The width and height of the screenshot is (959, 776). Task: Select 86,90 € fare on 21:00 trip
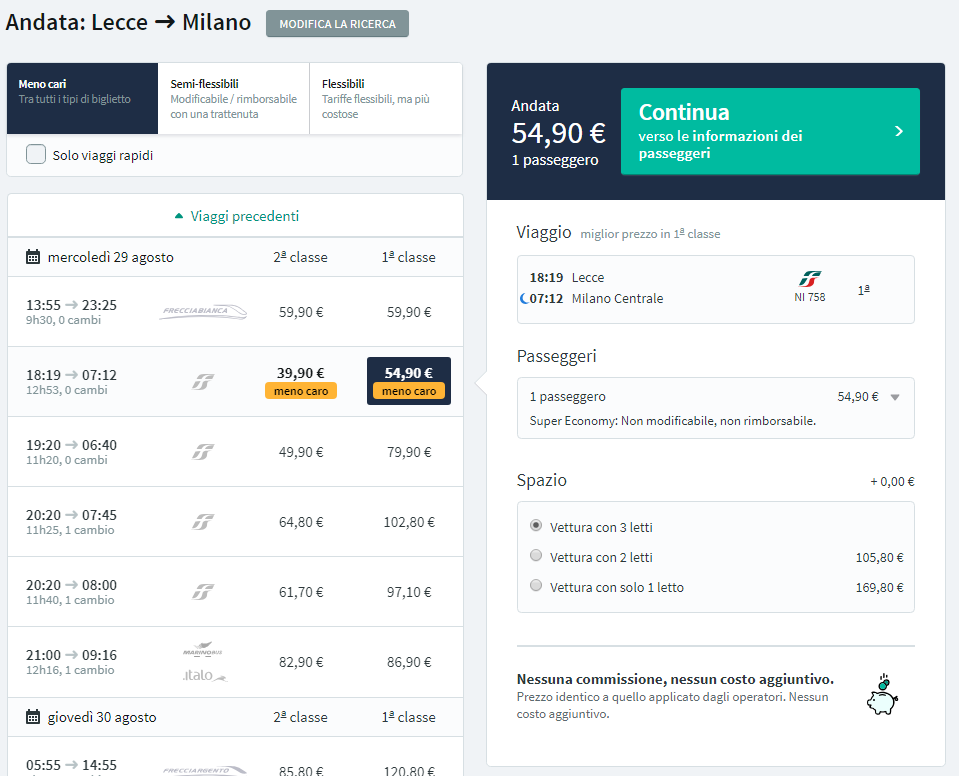(x=409, y=662)
